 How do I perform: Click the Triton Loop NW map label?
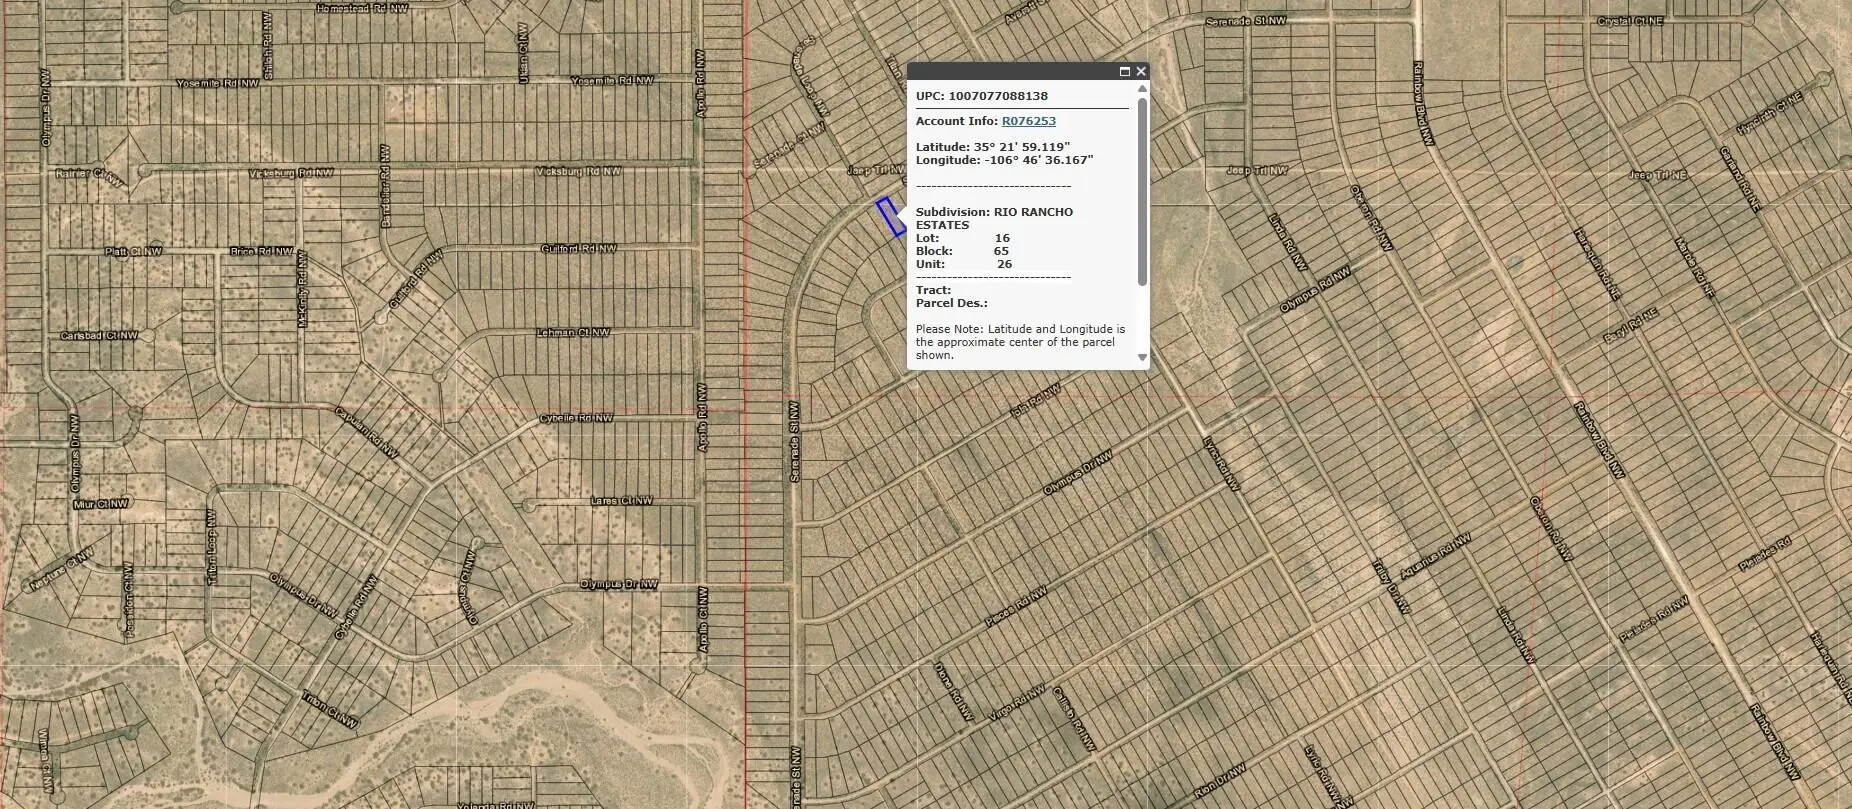click(211, 547)
